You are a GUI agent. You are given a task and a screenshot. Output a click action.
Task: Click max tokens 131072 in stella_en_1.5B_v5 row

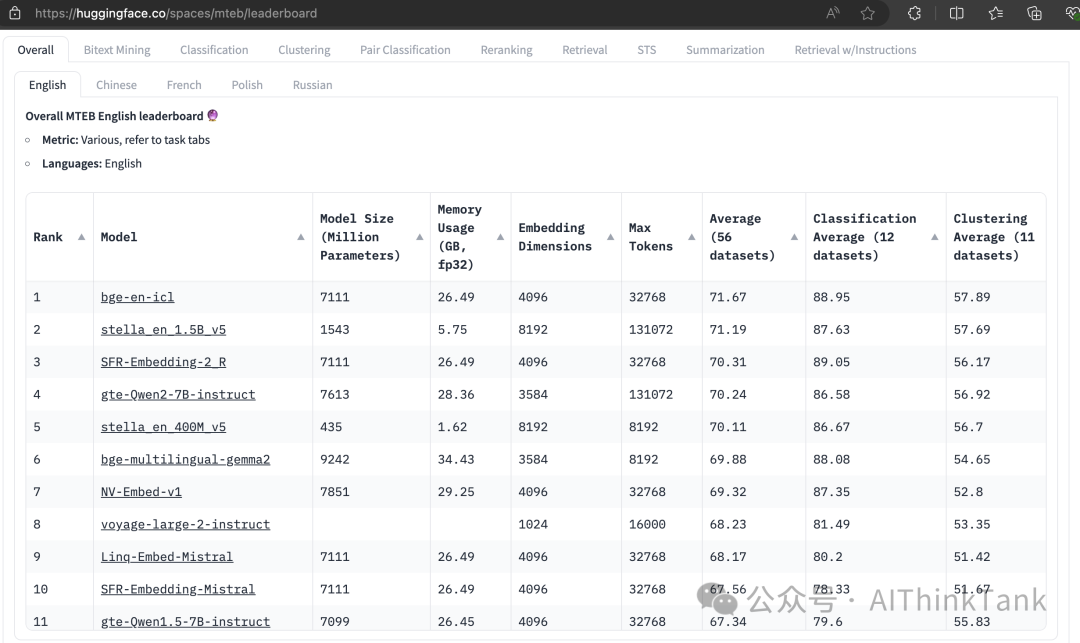[651, 330]
